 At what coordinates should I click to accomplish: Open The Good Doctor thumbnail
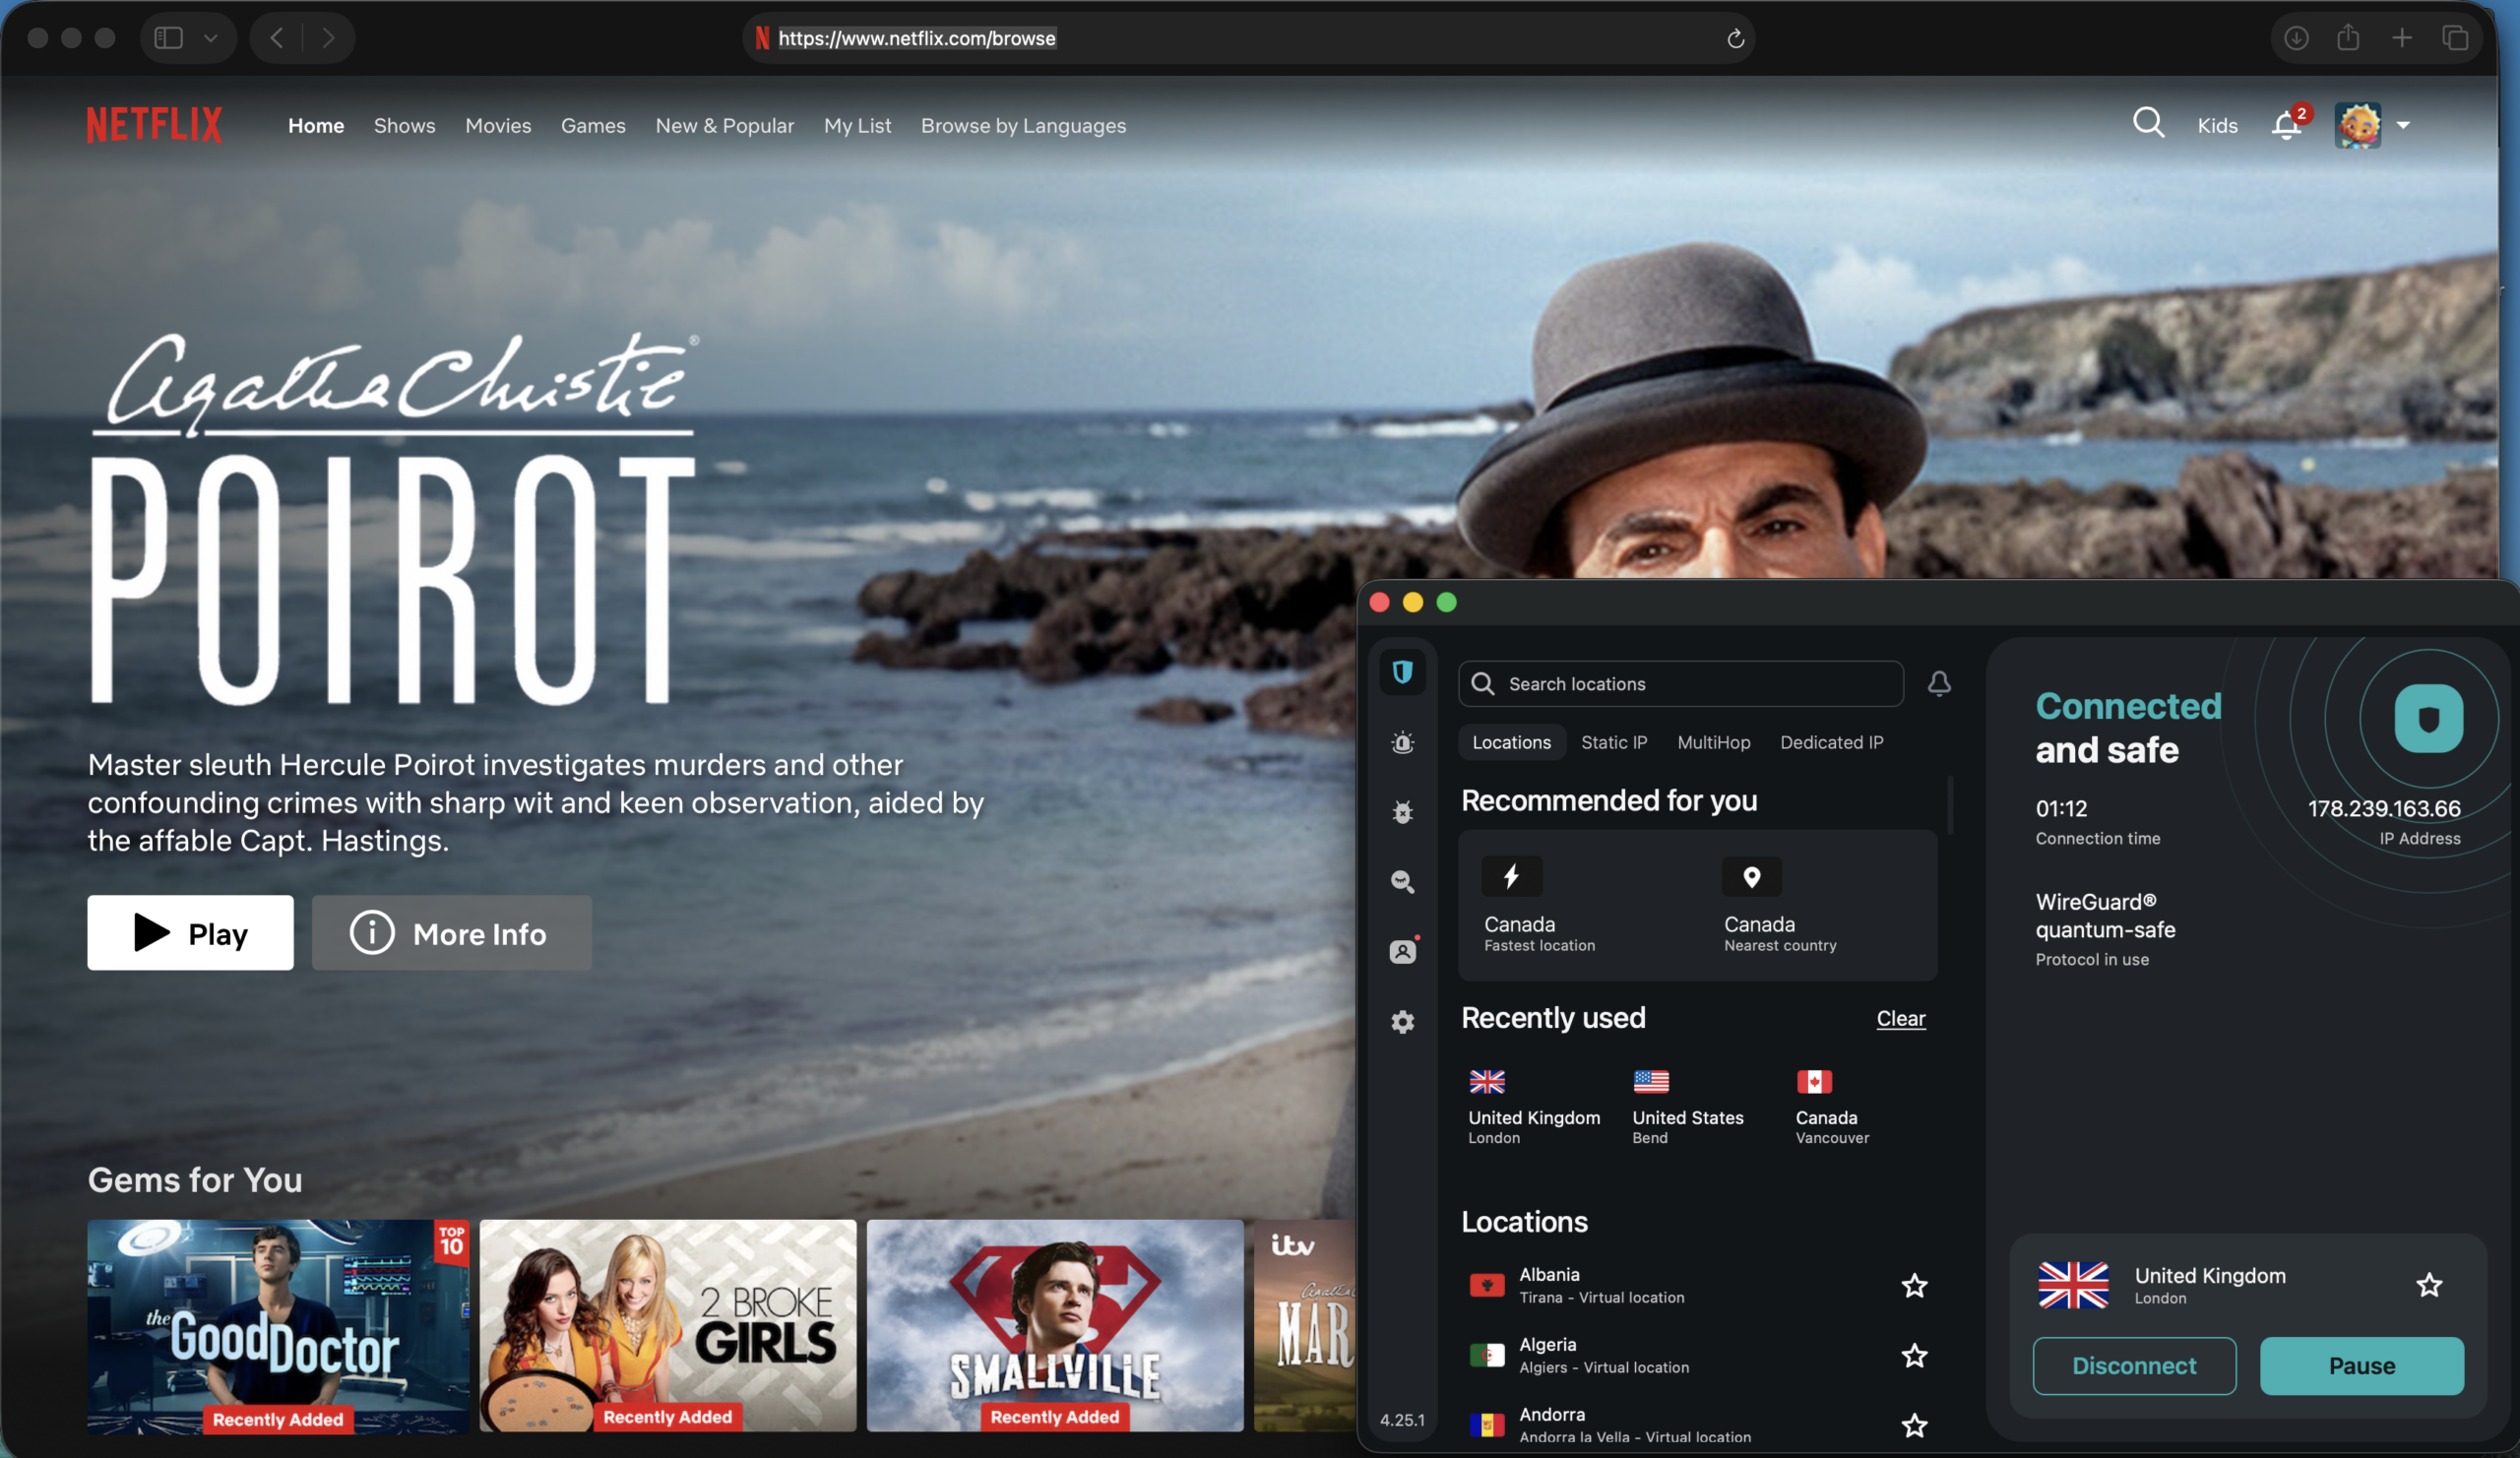(x=278, y=1326)
